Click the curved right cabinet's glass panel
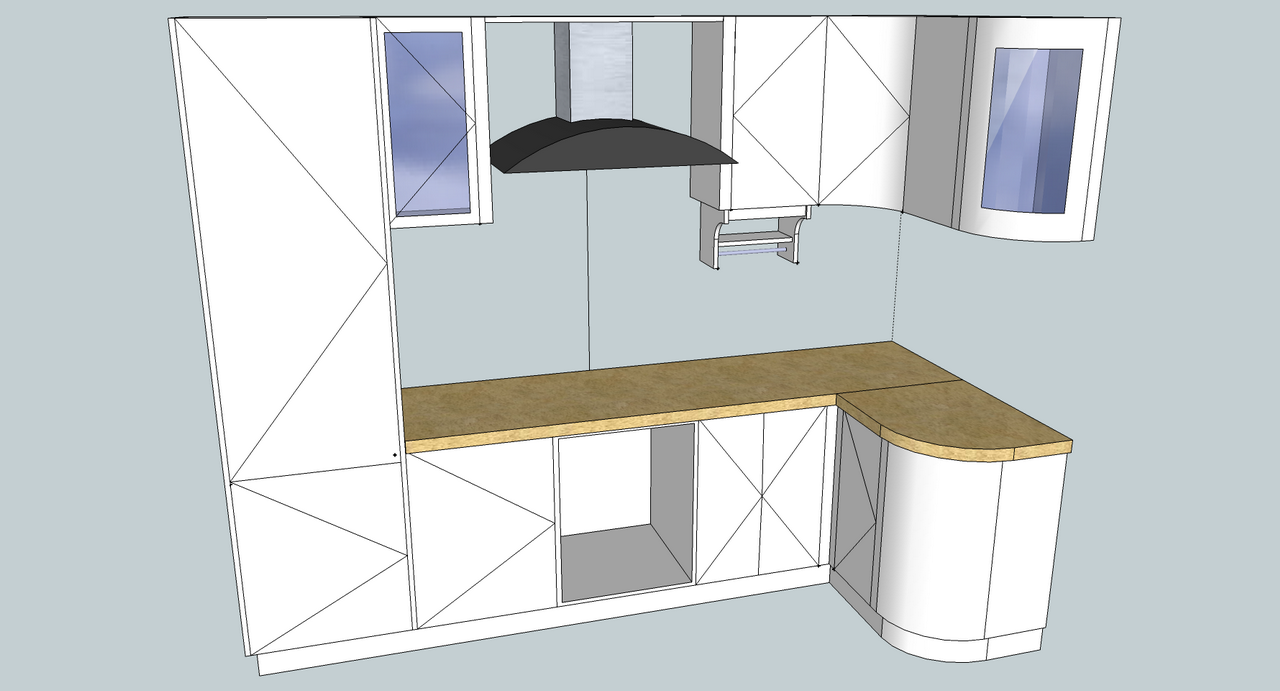Viewport: 1280px width, 691px height. coord(1032,130)
